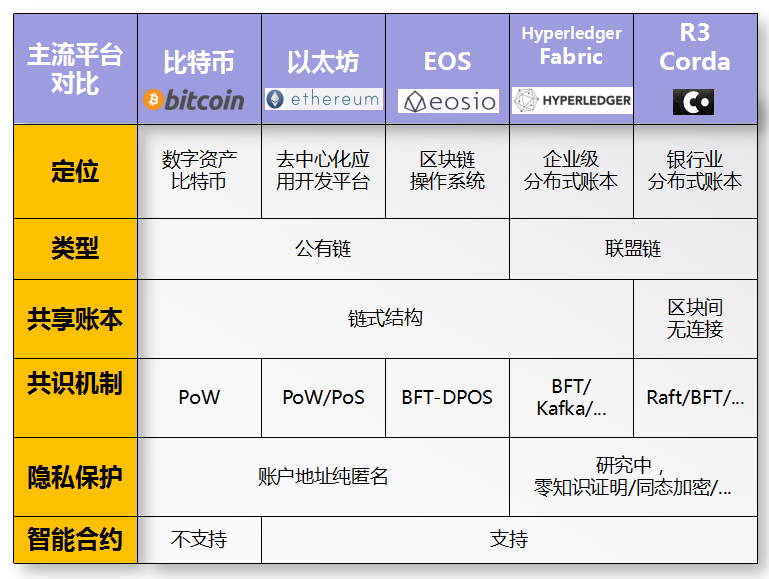This screenshot has width=769, height=579.
Task: Select the 隐私保护 row header
Action: pyautogui.click(x=75, y=476)
